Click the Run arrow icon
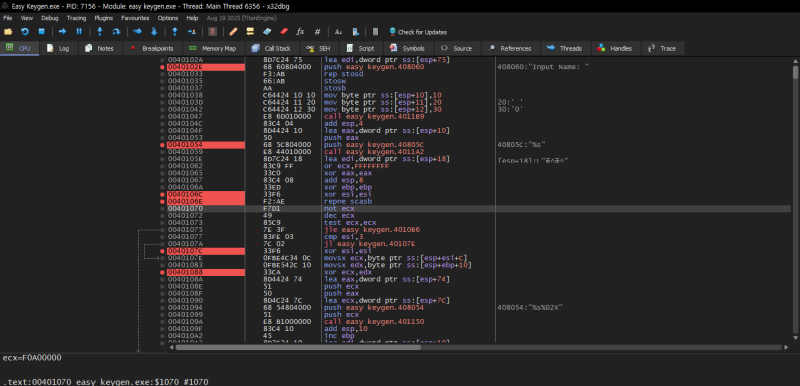800x386 pixels. point(62,32)
